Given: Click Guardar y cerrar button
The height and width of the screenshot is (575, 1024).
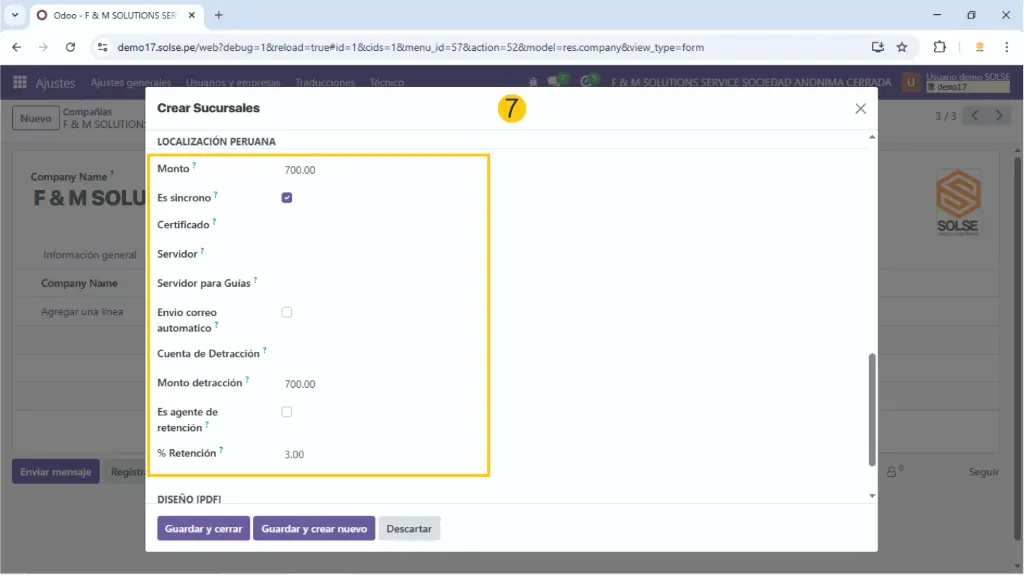Looking at the screenshot, I should [203, 528].
